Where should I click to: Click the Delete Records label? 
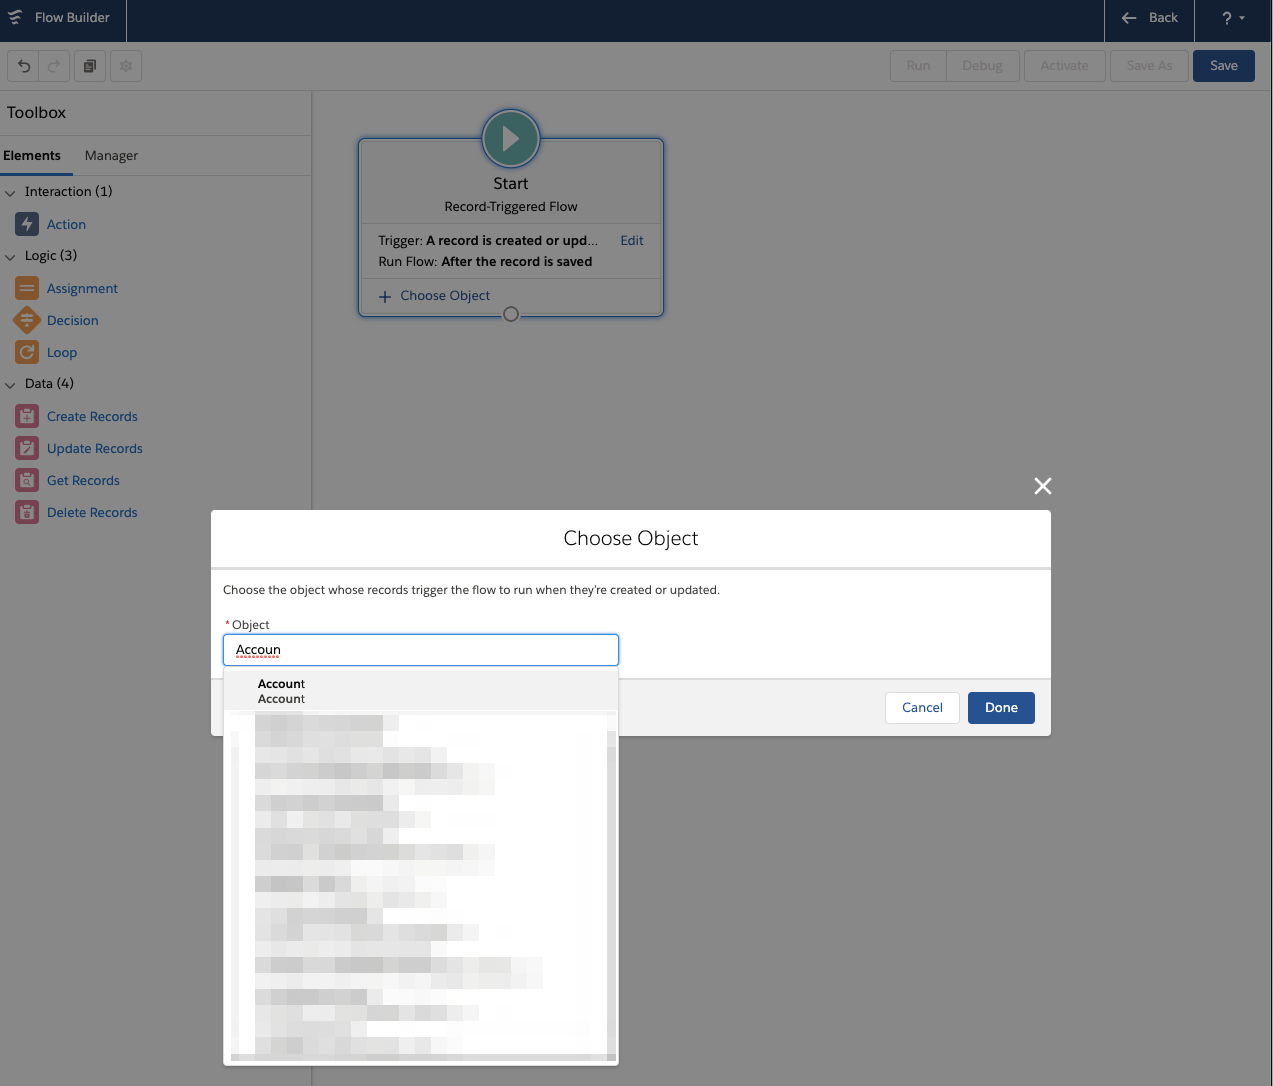click(92, 513)
